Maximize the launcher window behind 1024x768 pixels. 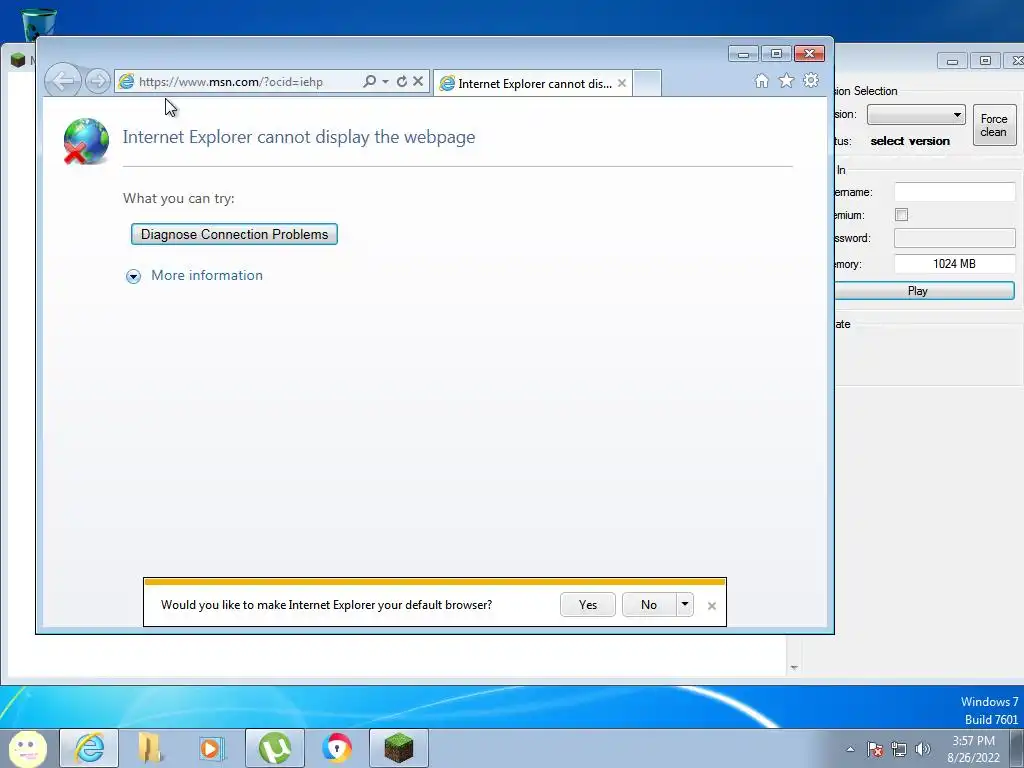coord(985,61)
